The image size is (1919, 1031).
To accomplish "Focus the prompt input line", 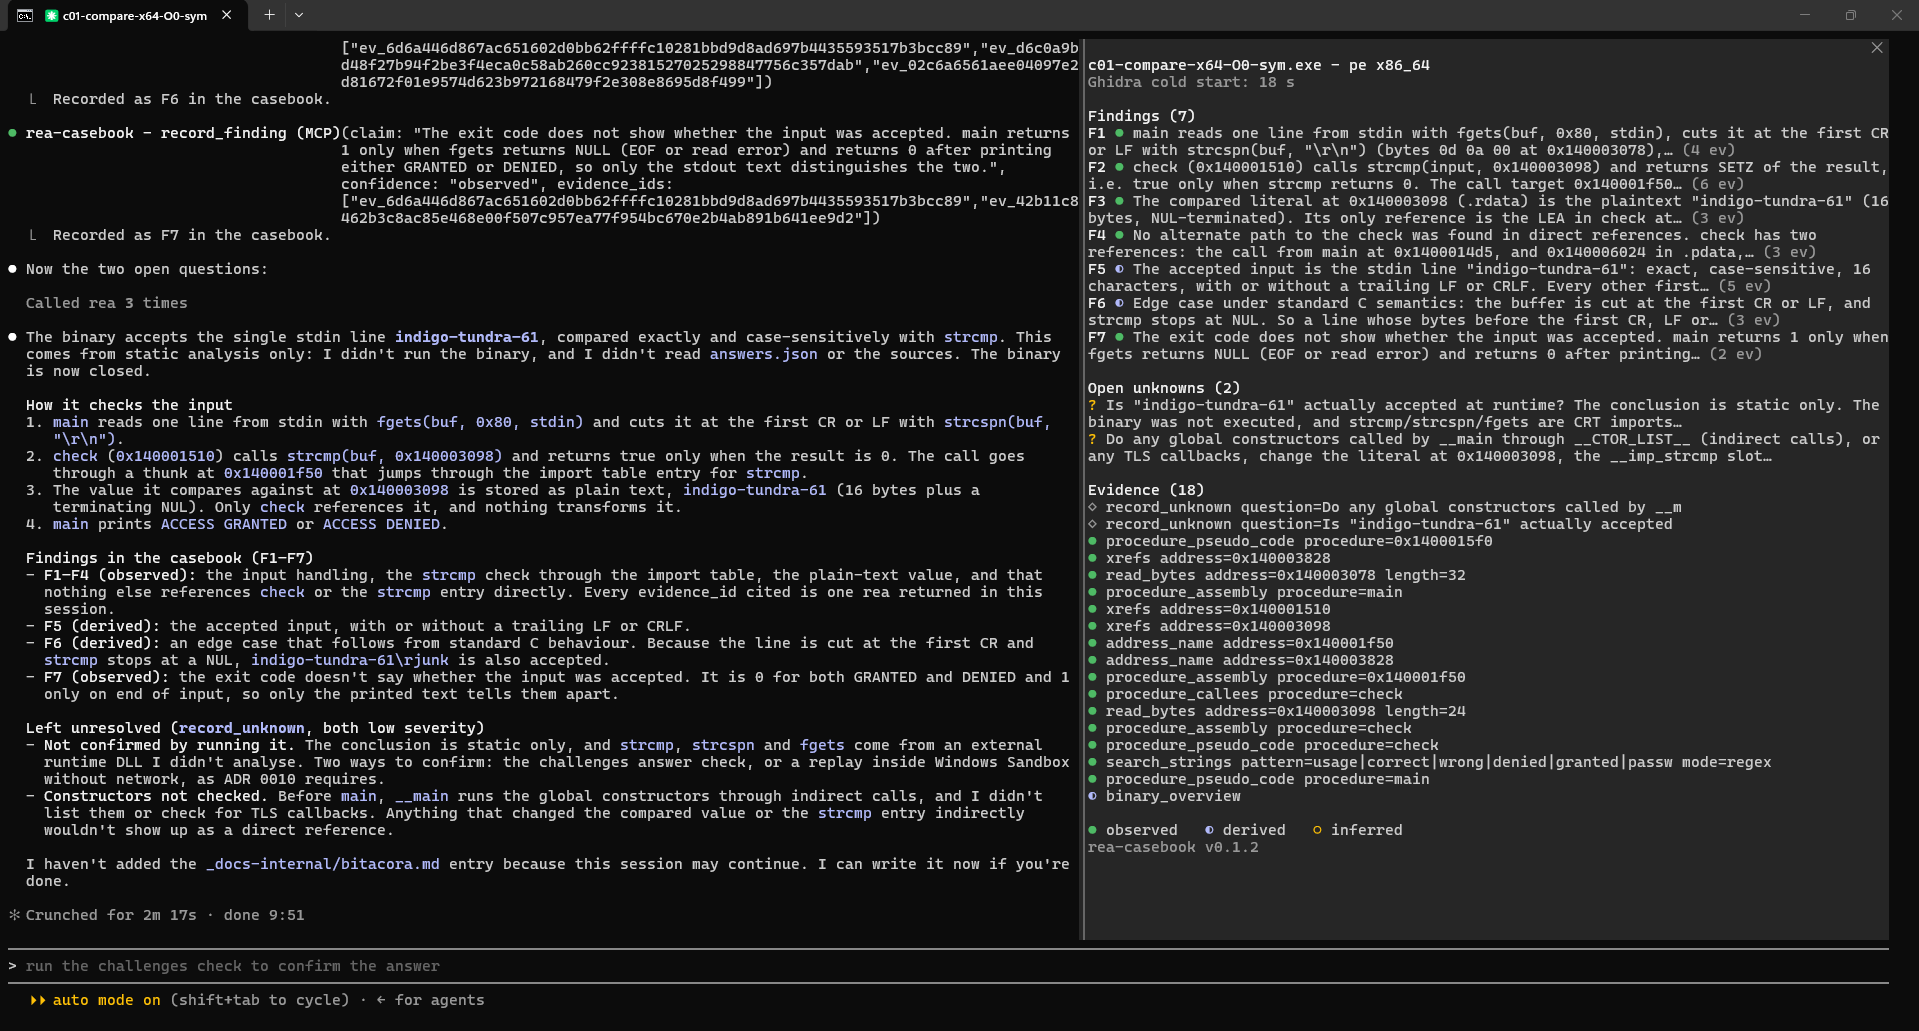I will point(948,966).
